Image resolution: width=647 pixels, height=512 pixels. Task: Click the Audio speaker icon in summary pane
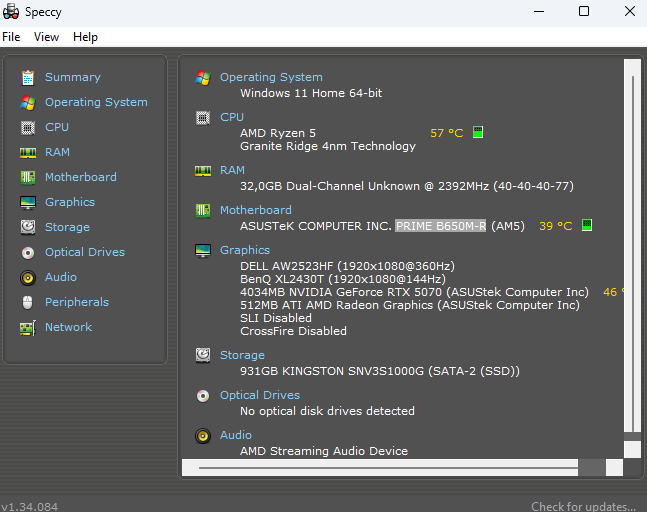coord(203,436)
